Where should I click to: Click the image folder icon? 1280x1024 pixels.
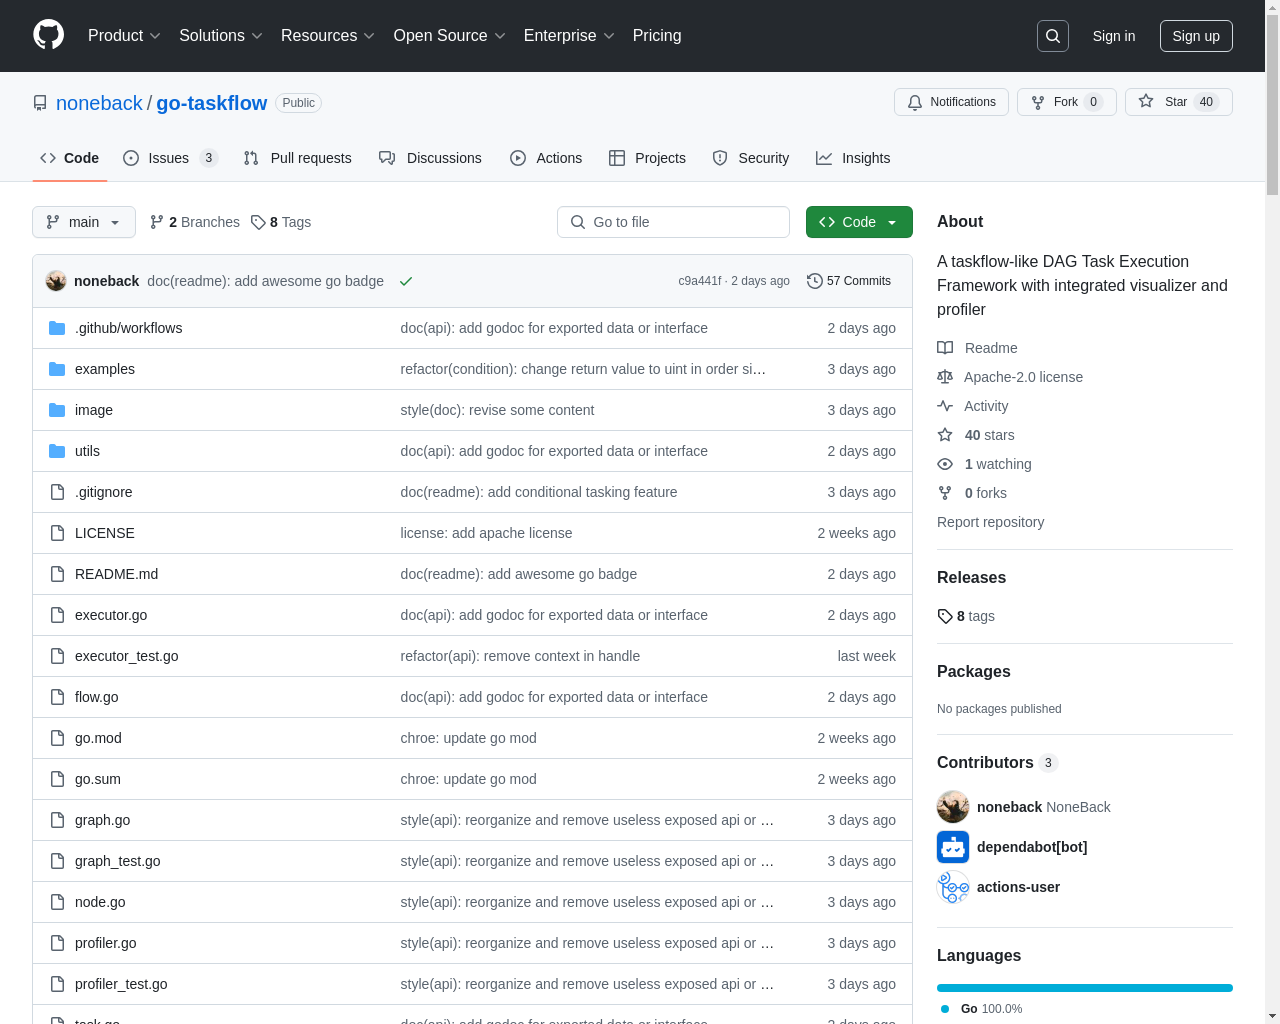[57, 410]
